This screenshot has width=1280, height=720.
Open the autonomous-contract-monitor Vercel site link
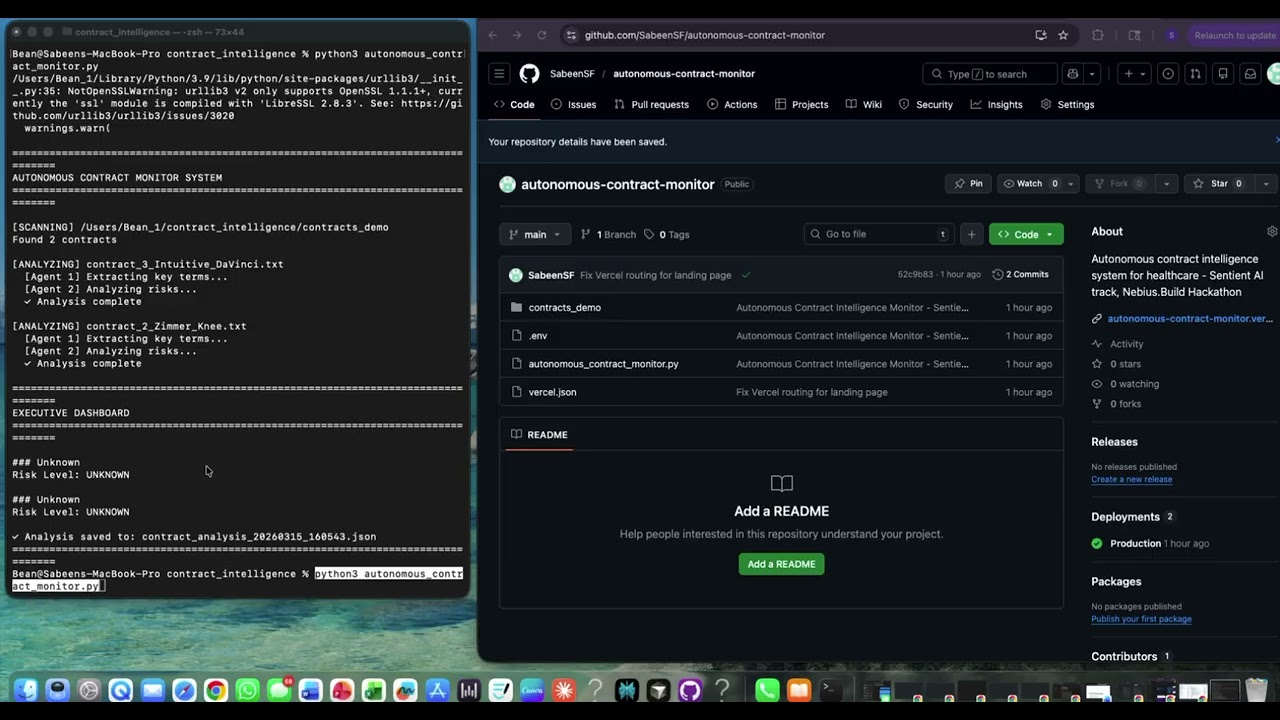tap(1190, 319)
